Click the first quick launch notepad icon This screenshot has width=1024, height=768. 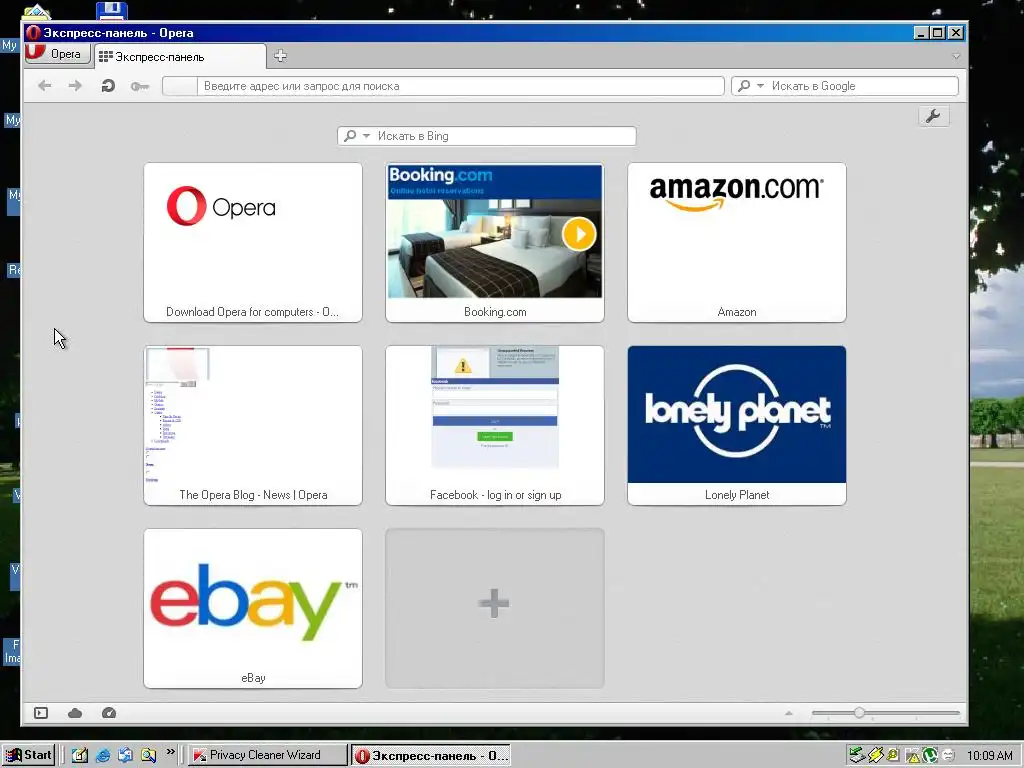coord(80,756)
